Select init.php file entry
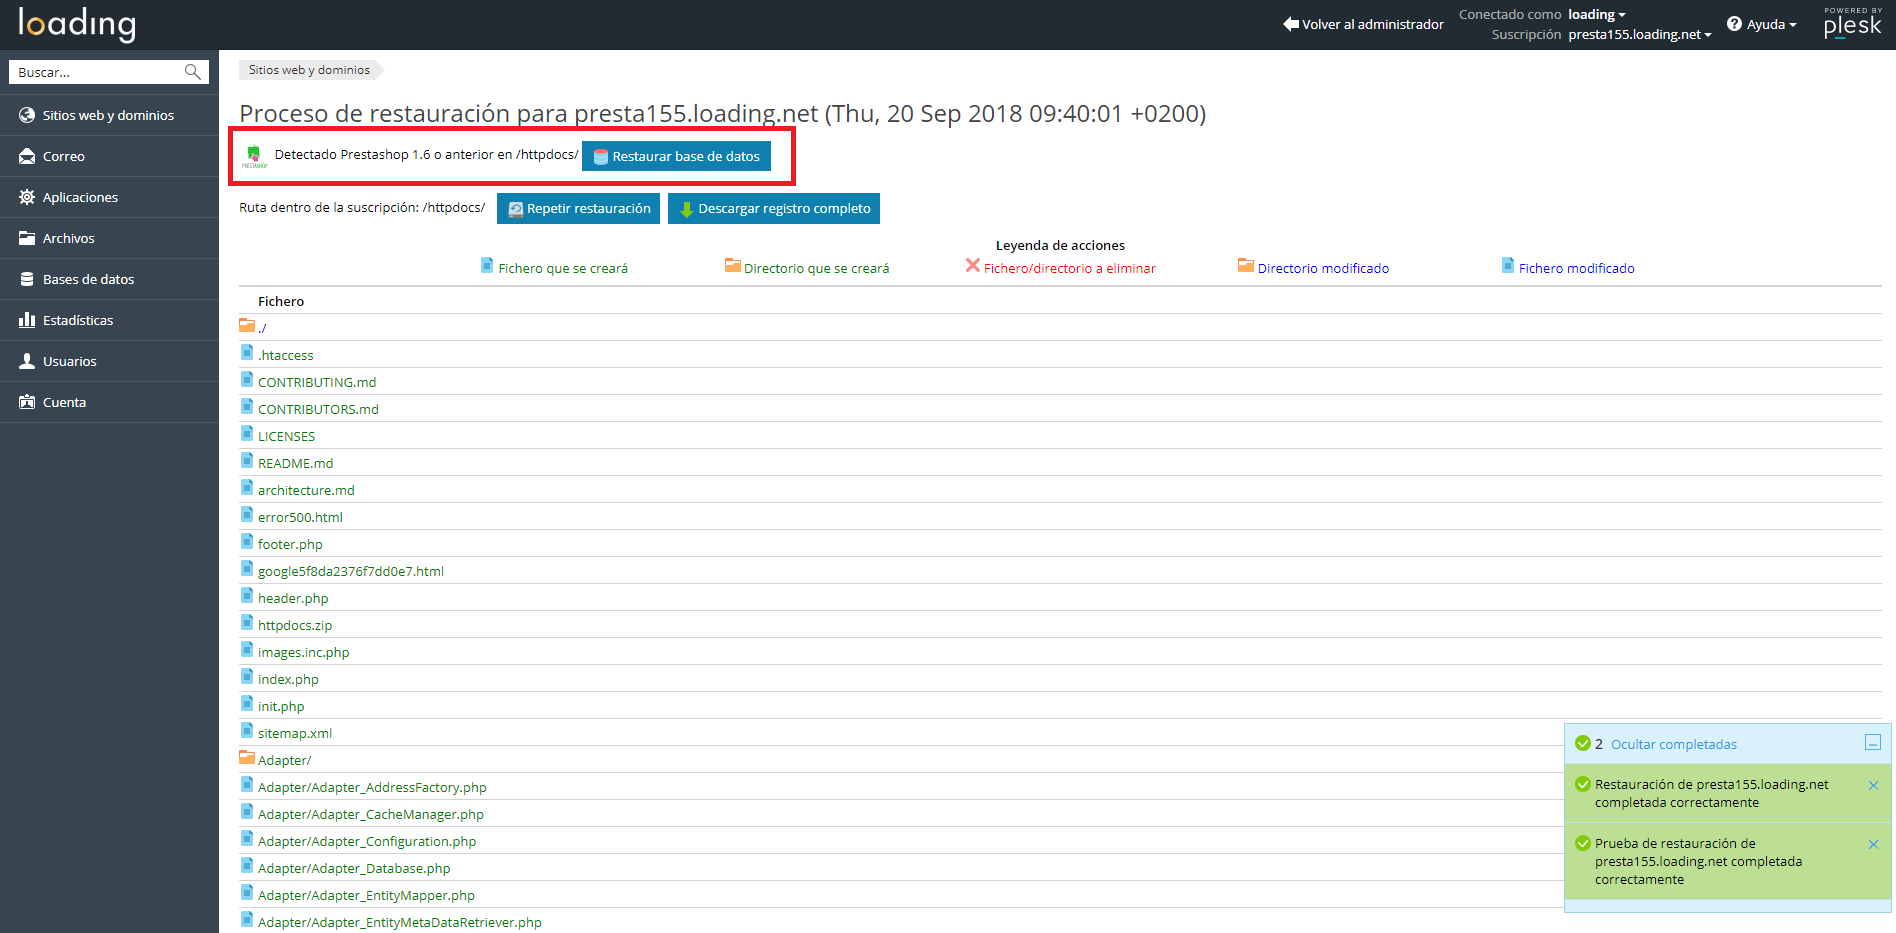The image size is (1896, 933). pos(281,706)
